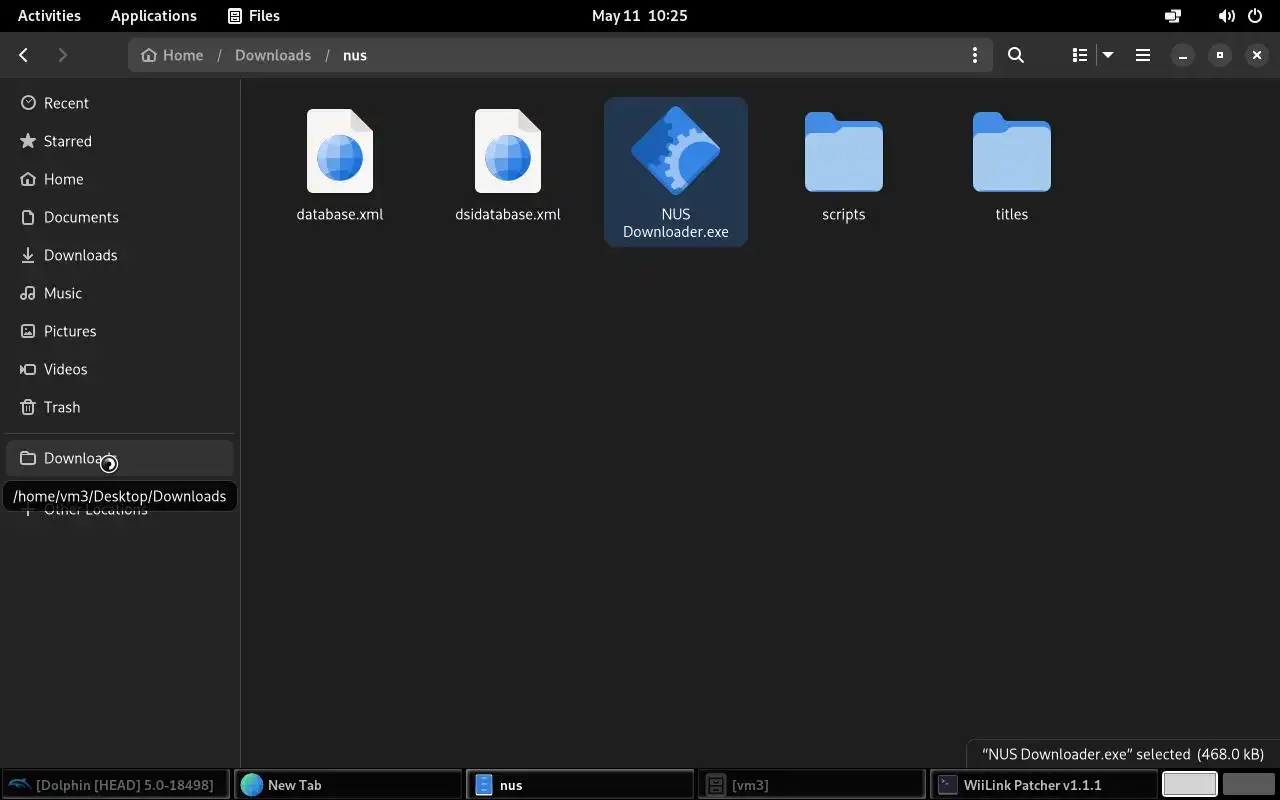Screen dimensions: 1280x800
Task: Open Documents in the sidebar
Action: coord(120,217)
